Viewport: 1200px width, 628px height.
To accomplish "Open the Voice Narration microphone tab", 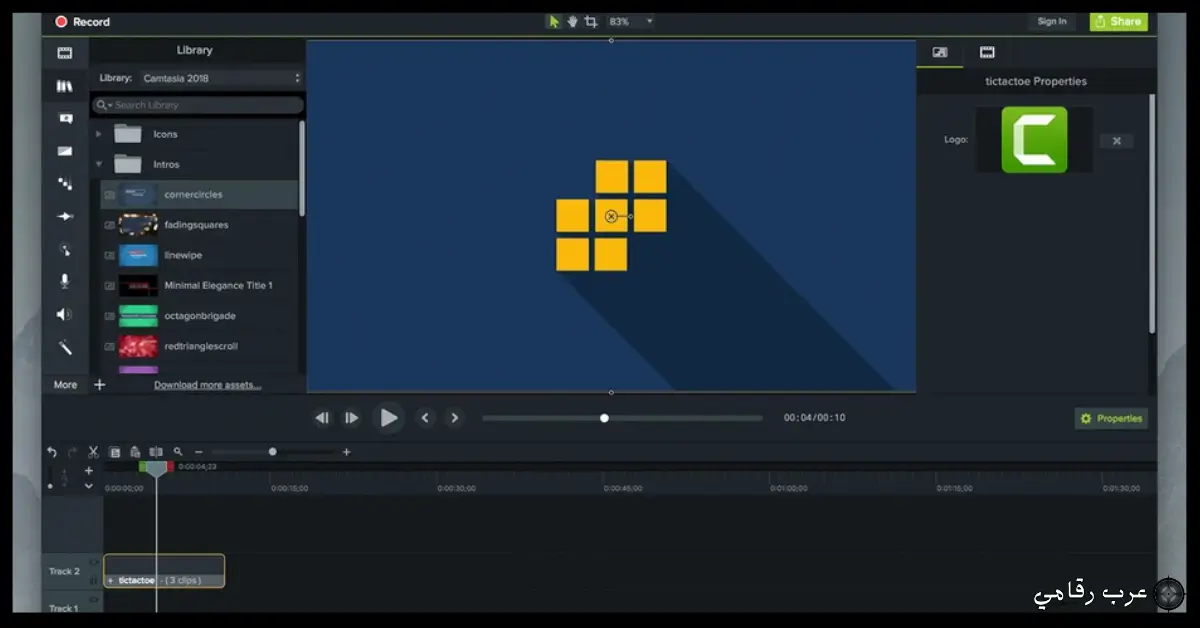I will point(65,282).
